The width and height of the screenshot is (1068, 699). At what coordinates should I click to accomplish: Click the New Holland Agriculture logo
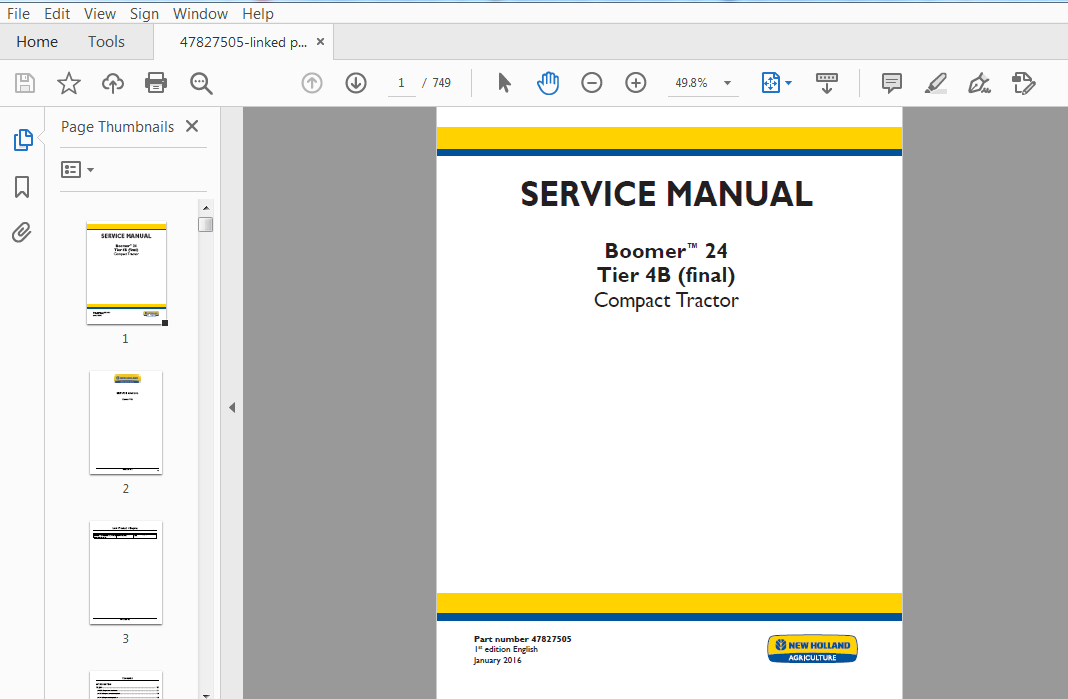[x=813, y=649]
